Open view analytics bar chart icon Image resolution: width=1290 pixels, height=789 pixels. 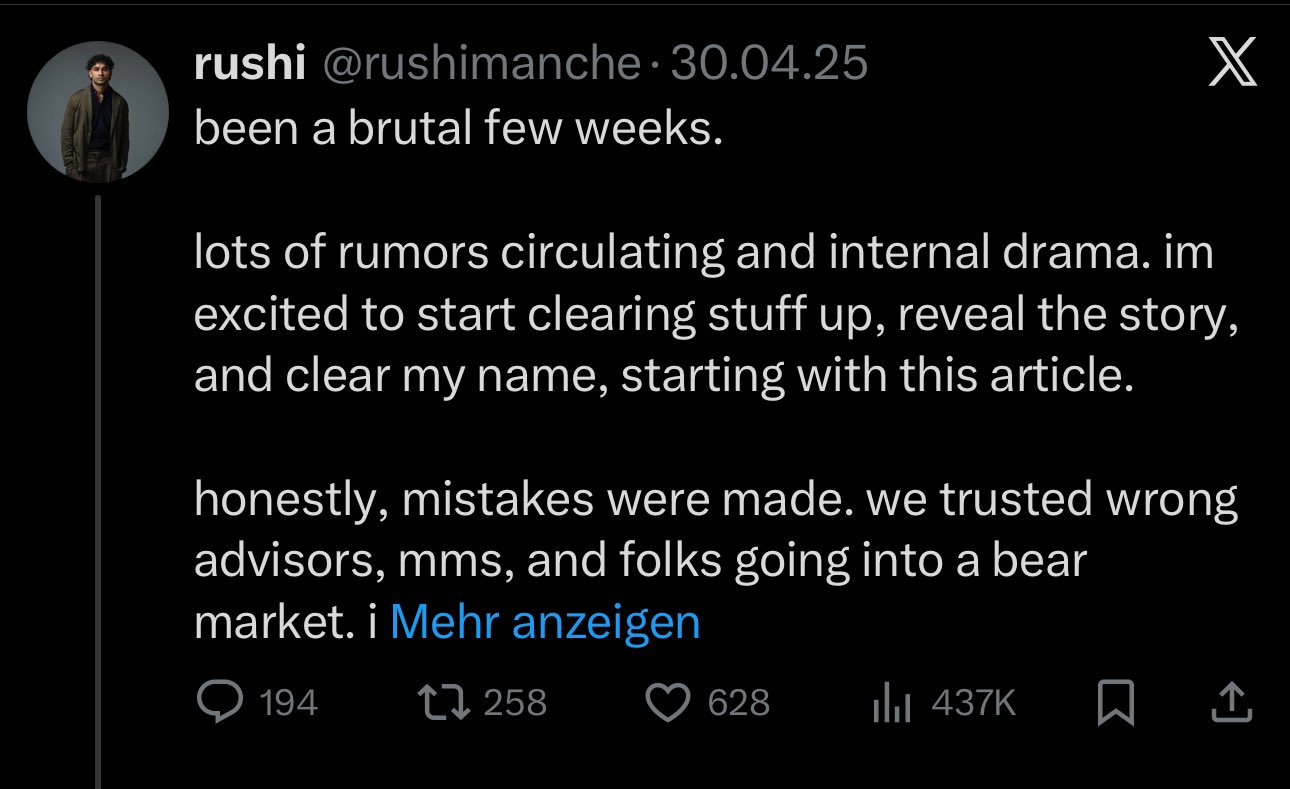892,705
